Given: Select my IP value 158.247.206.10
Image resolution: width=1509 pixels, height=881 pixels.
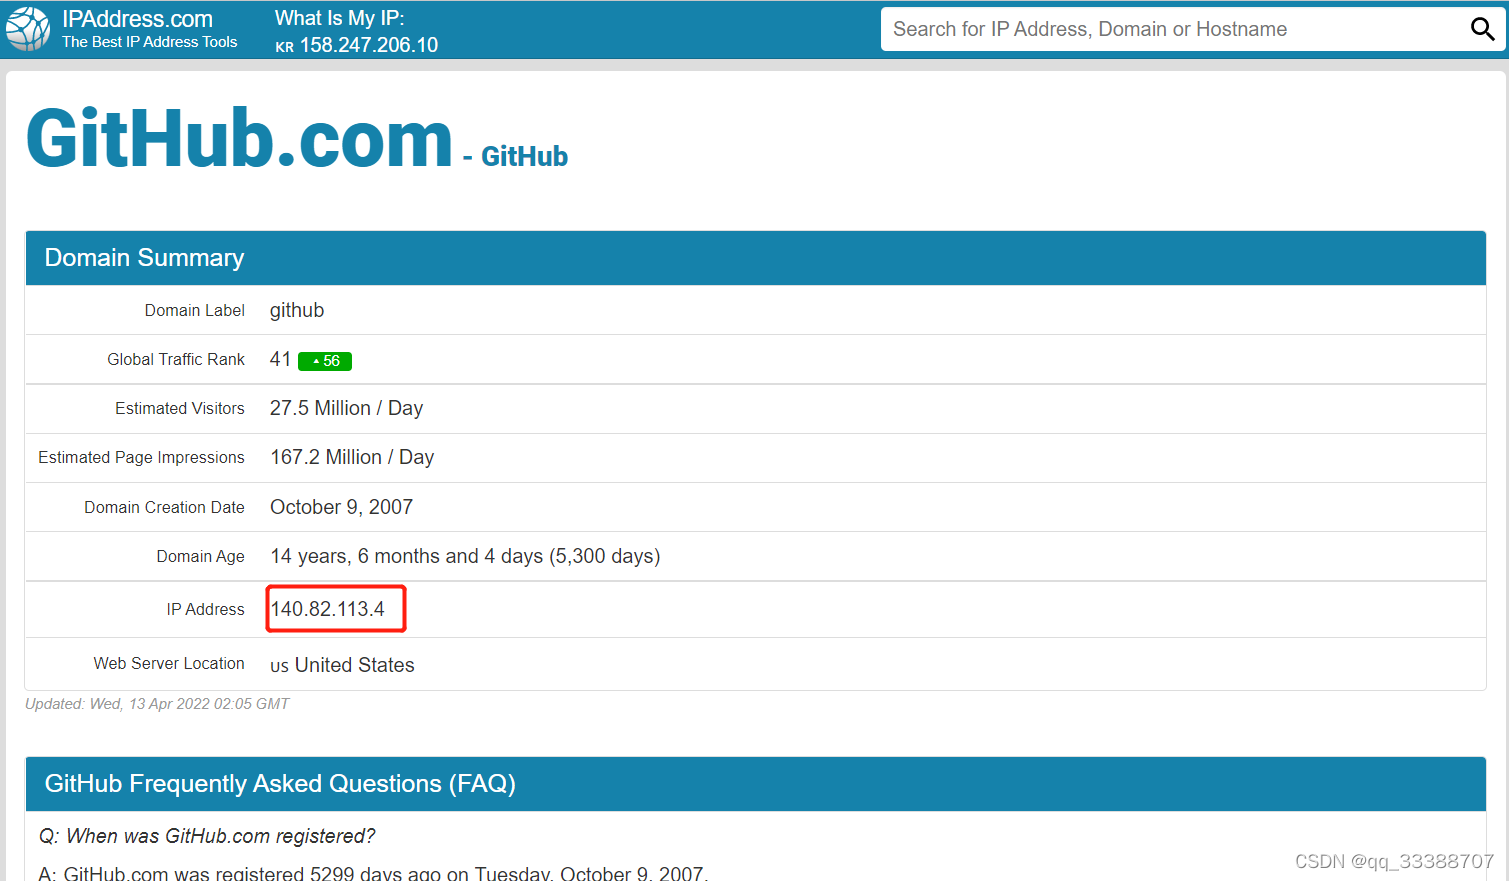Looking at the screenshot, I should point(369,45).
